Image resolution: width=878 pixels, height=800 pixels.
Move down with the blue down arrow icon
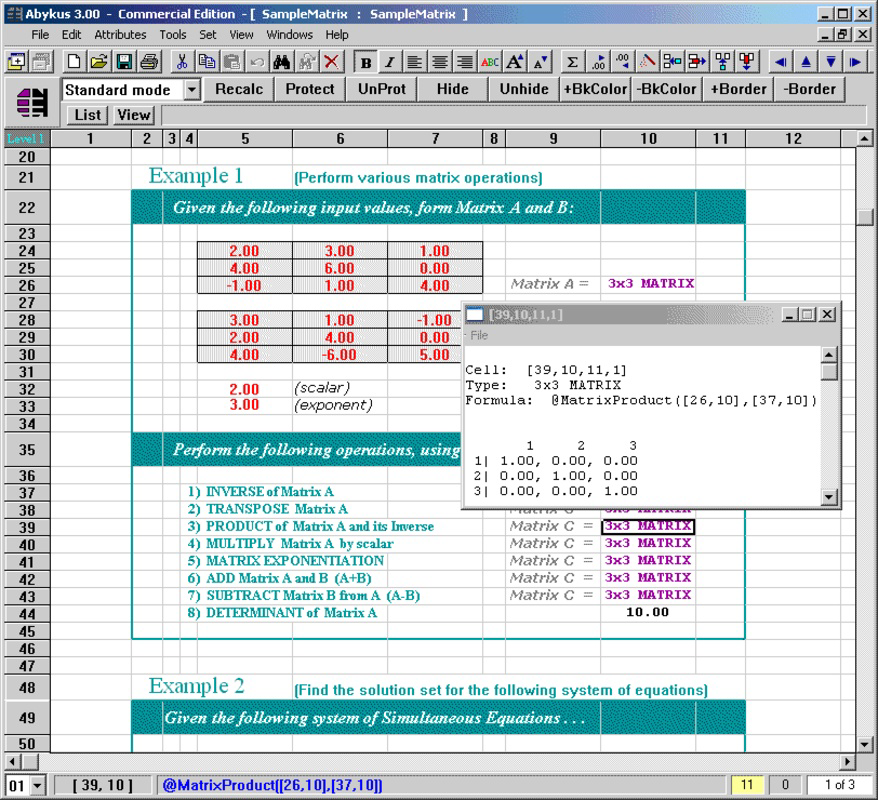coord(831,62)
